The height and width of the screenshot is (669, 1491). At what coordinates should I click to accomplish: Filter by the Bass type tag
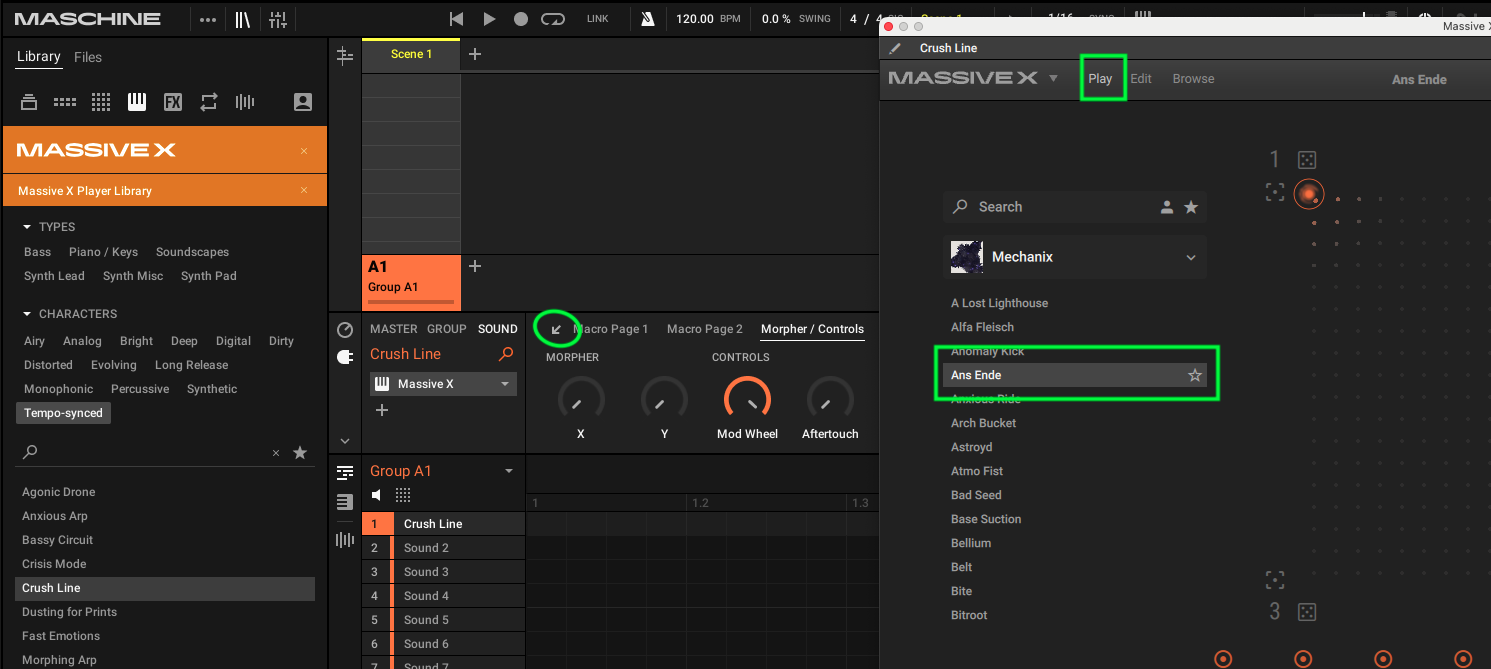[37, 252]
